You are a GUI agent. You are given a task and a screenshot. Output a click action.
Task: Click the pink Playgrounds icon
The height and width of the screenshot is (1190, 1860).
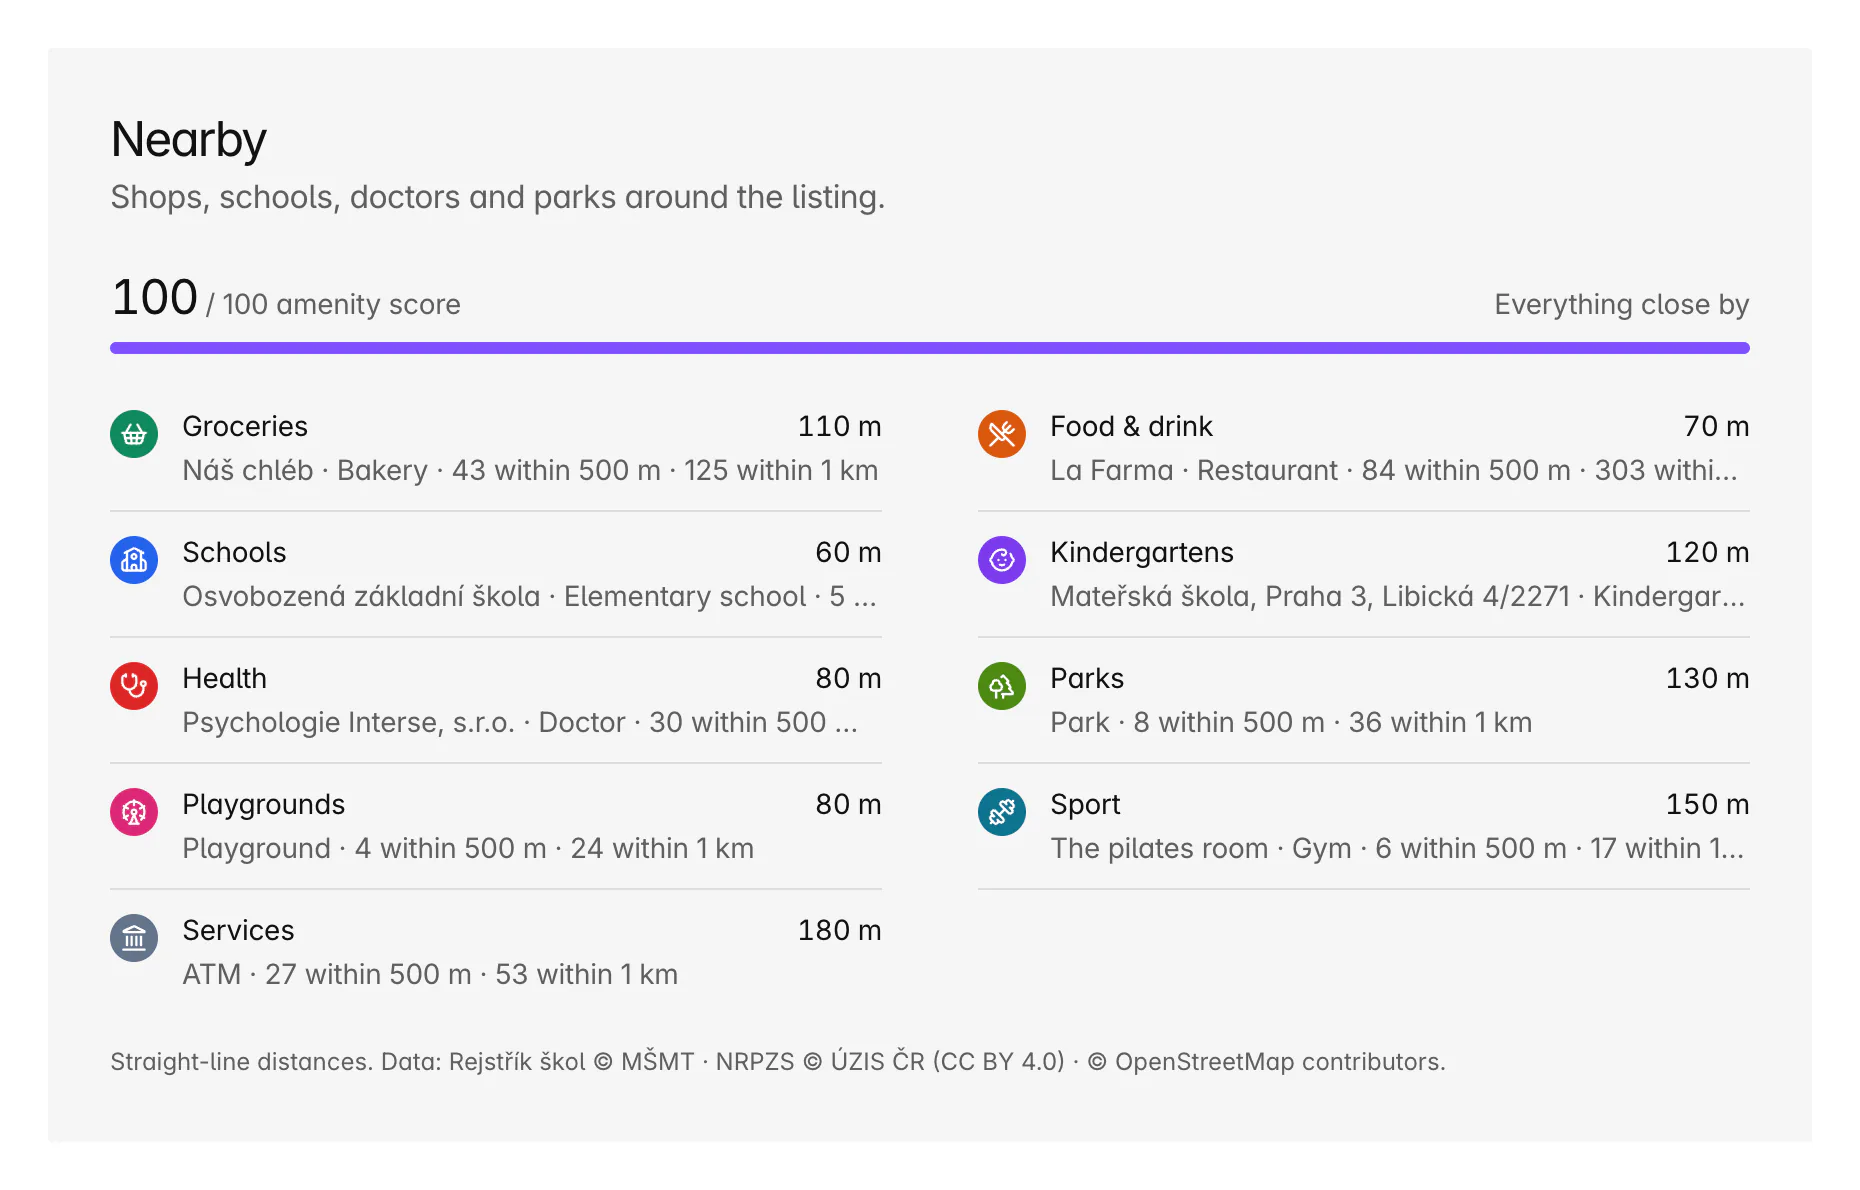134,812
